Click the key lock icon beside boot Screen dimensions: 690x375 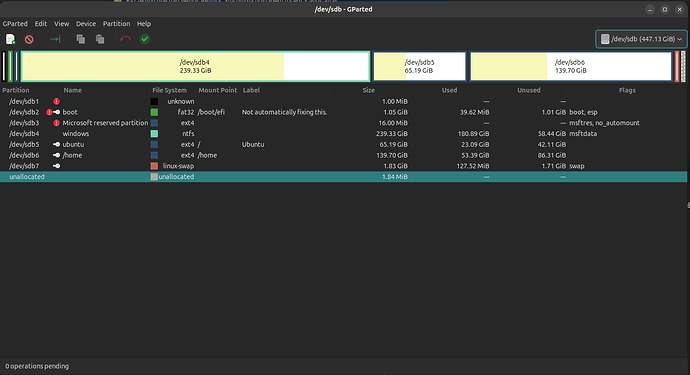pos(57,112)
